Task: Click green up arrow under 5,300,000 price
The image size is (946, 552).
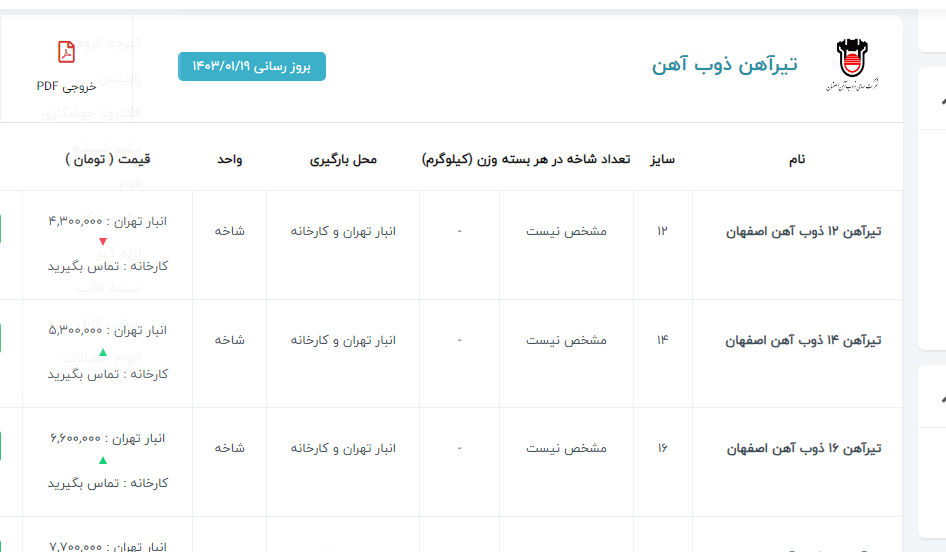Action: tap(102, 351)
